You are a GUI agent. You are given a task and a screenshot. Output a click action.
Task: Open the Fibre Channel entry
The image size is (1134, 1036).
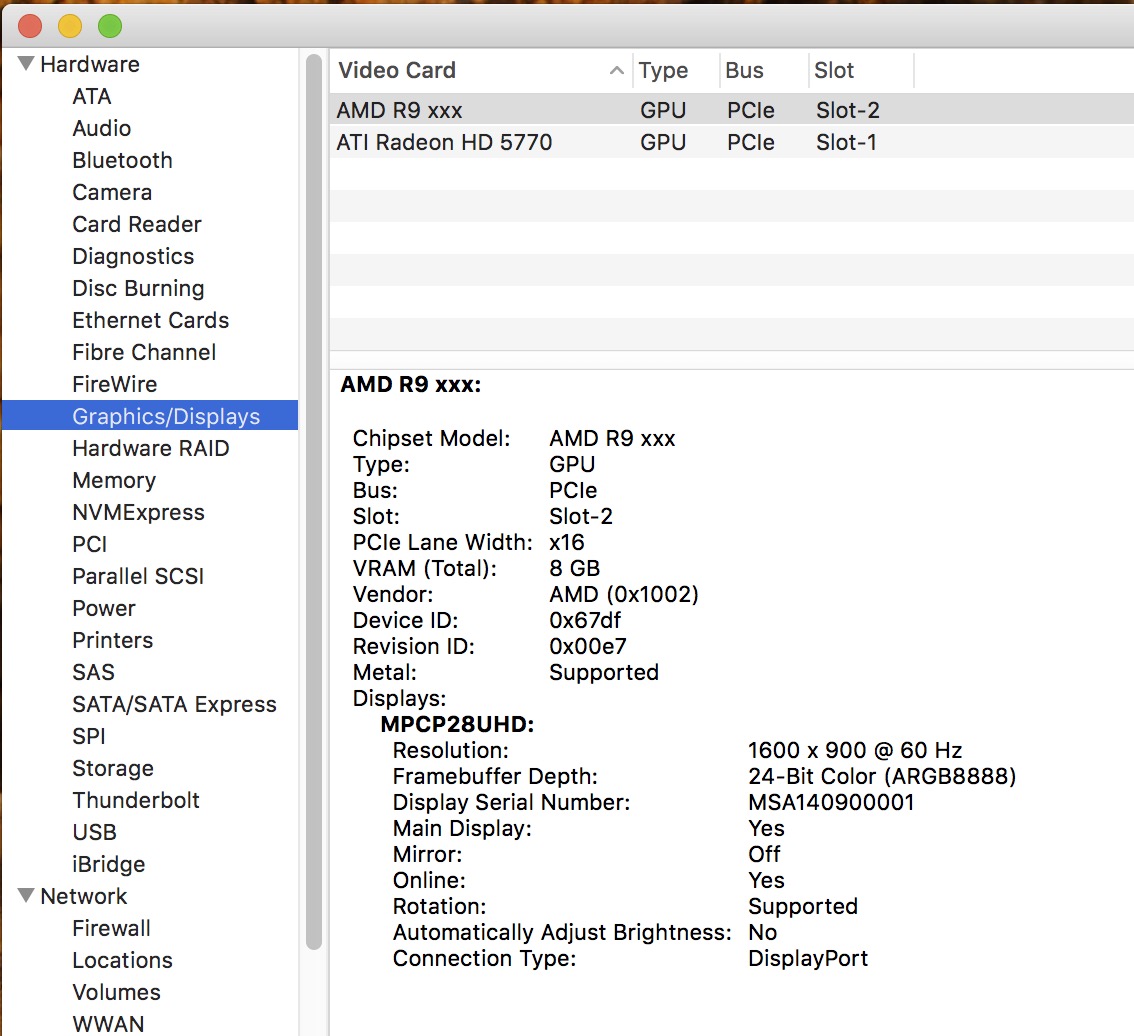click(144, 352)
